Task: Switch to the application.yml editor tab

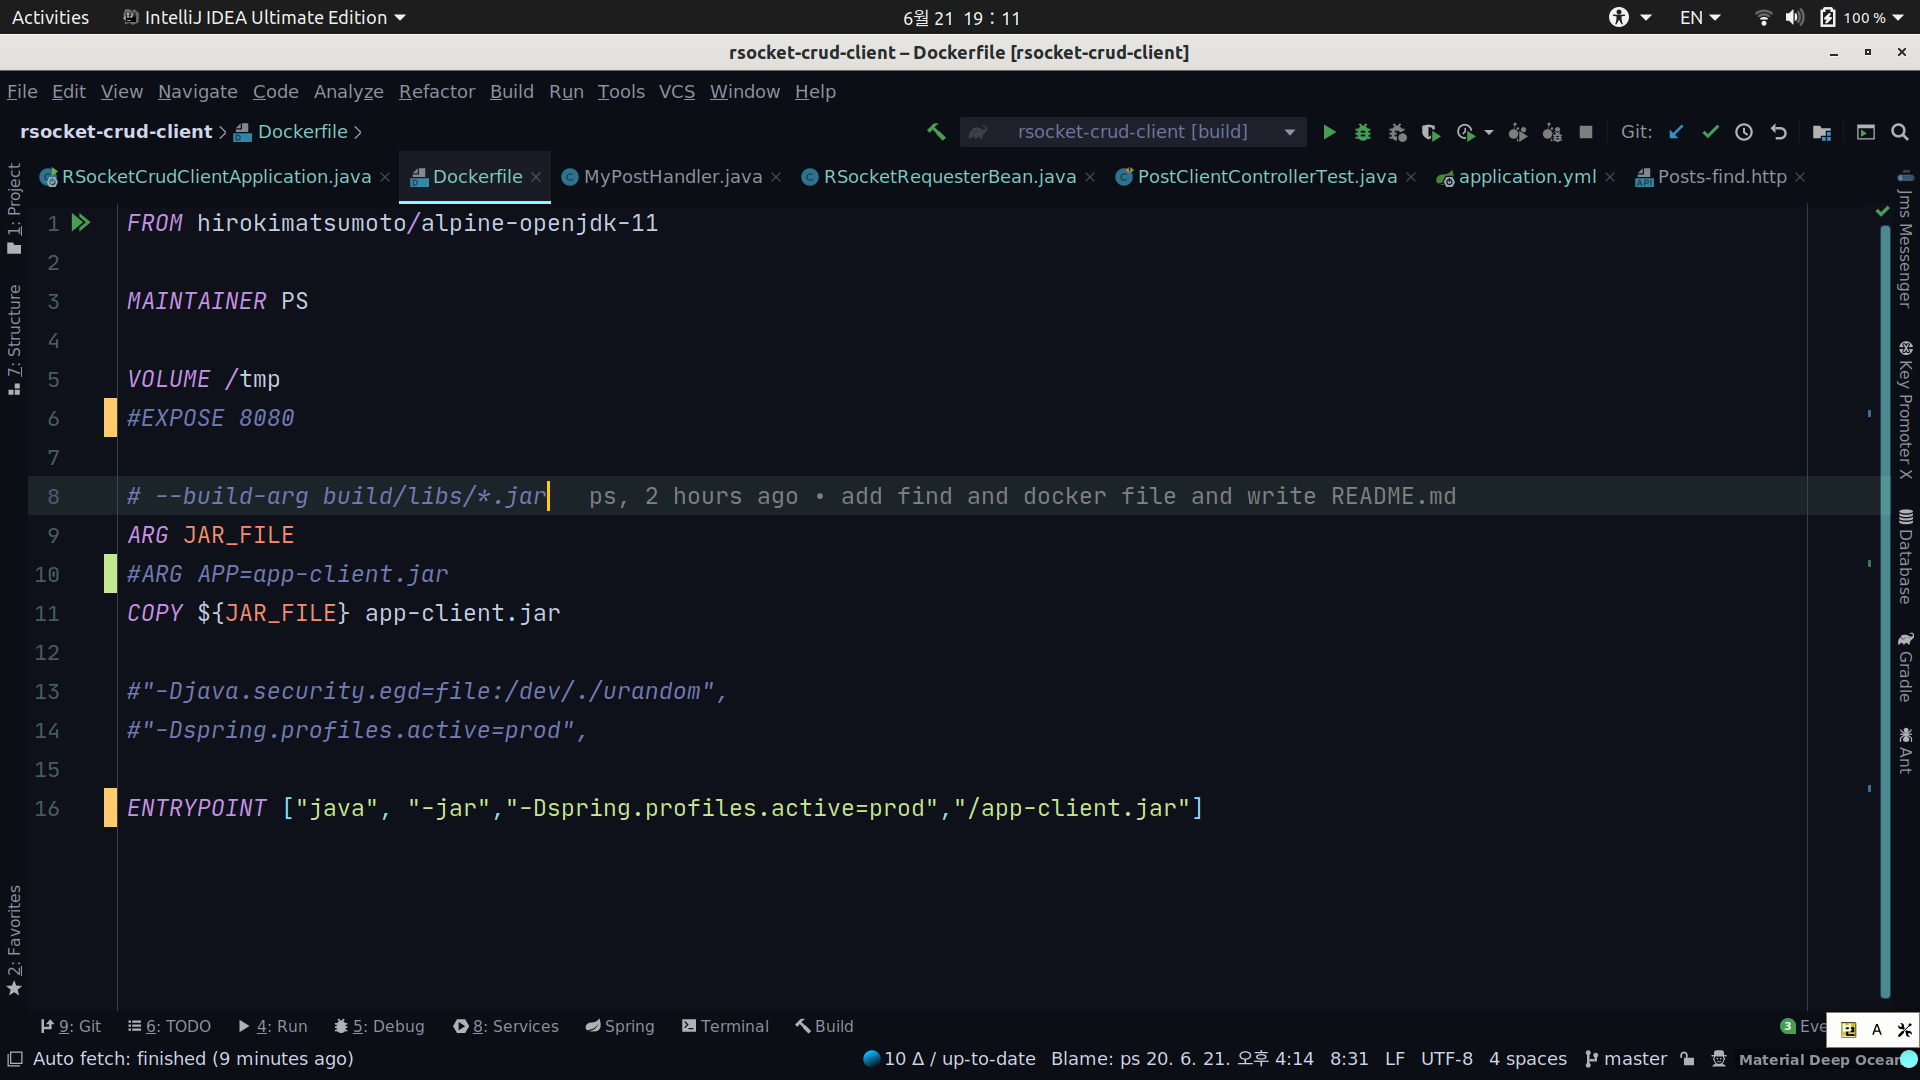Action: (x=1526, y=177)
